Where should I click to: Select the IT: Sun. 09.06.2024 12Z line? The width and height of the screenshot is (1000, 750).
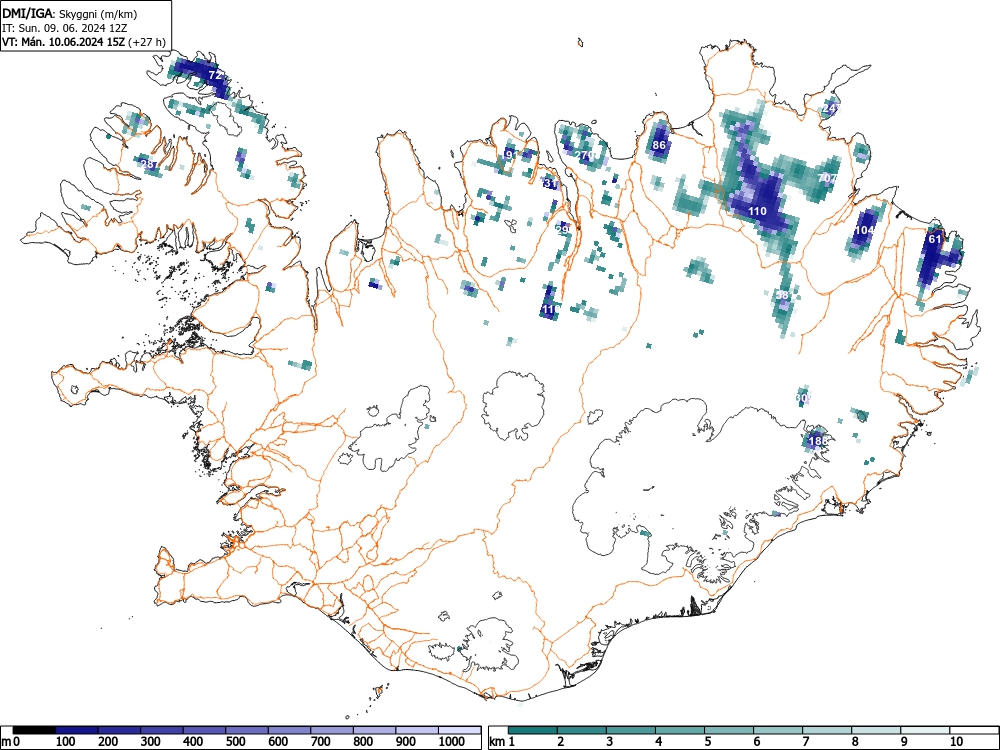click(64, 28)
